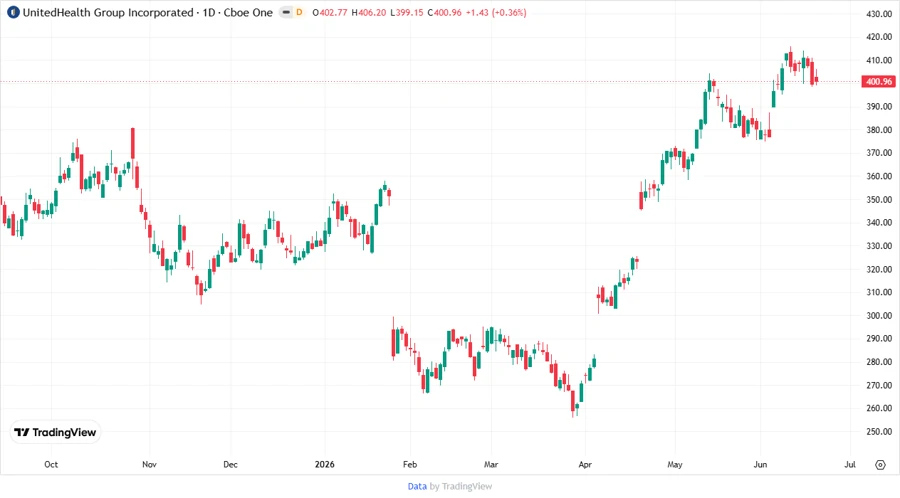Screen dimensions: 900x498
Task: Click 'by TradingView' footer text
Action: point(461,487)
